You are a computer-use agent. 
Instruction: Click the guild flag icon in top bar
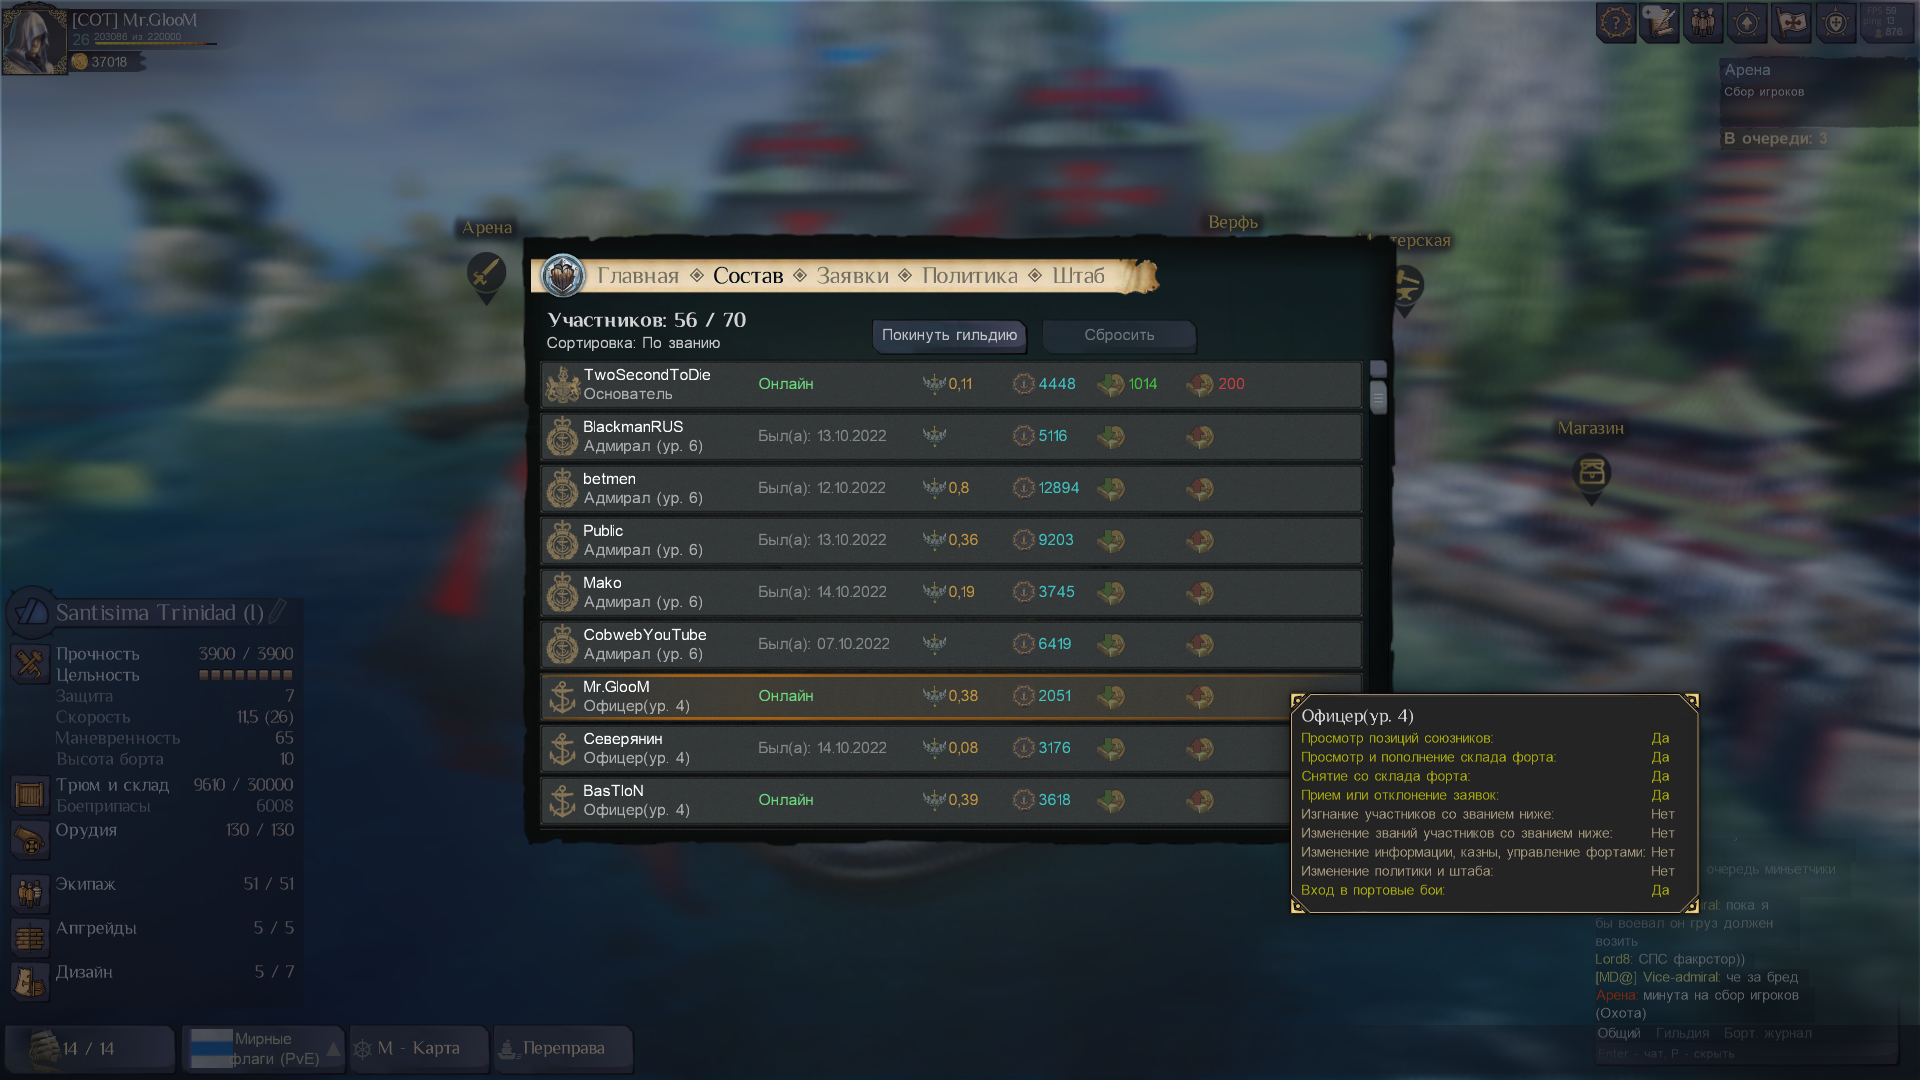[1792, 23]
